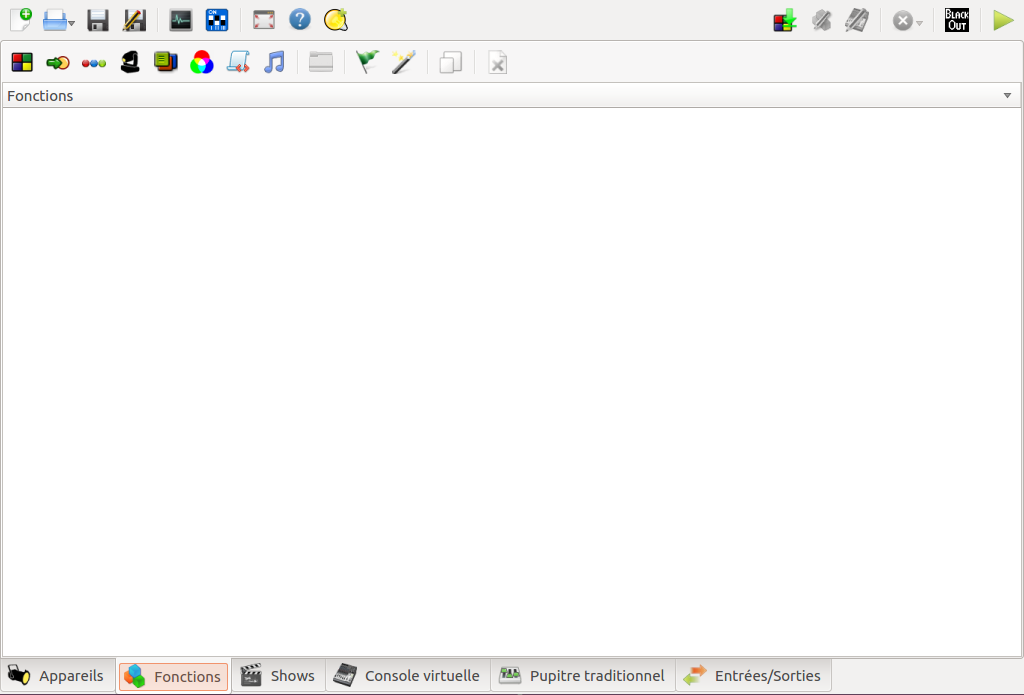Switch to operate mode with the green play button
Image resolution: width=1024 pixels, height=695 pixels.
(x=1003, y=20)
